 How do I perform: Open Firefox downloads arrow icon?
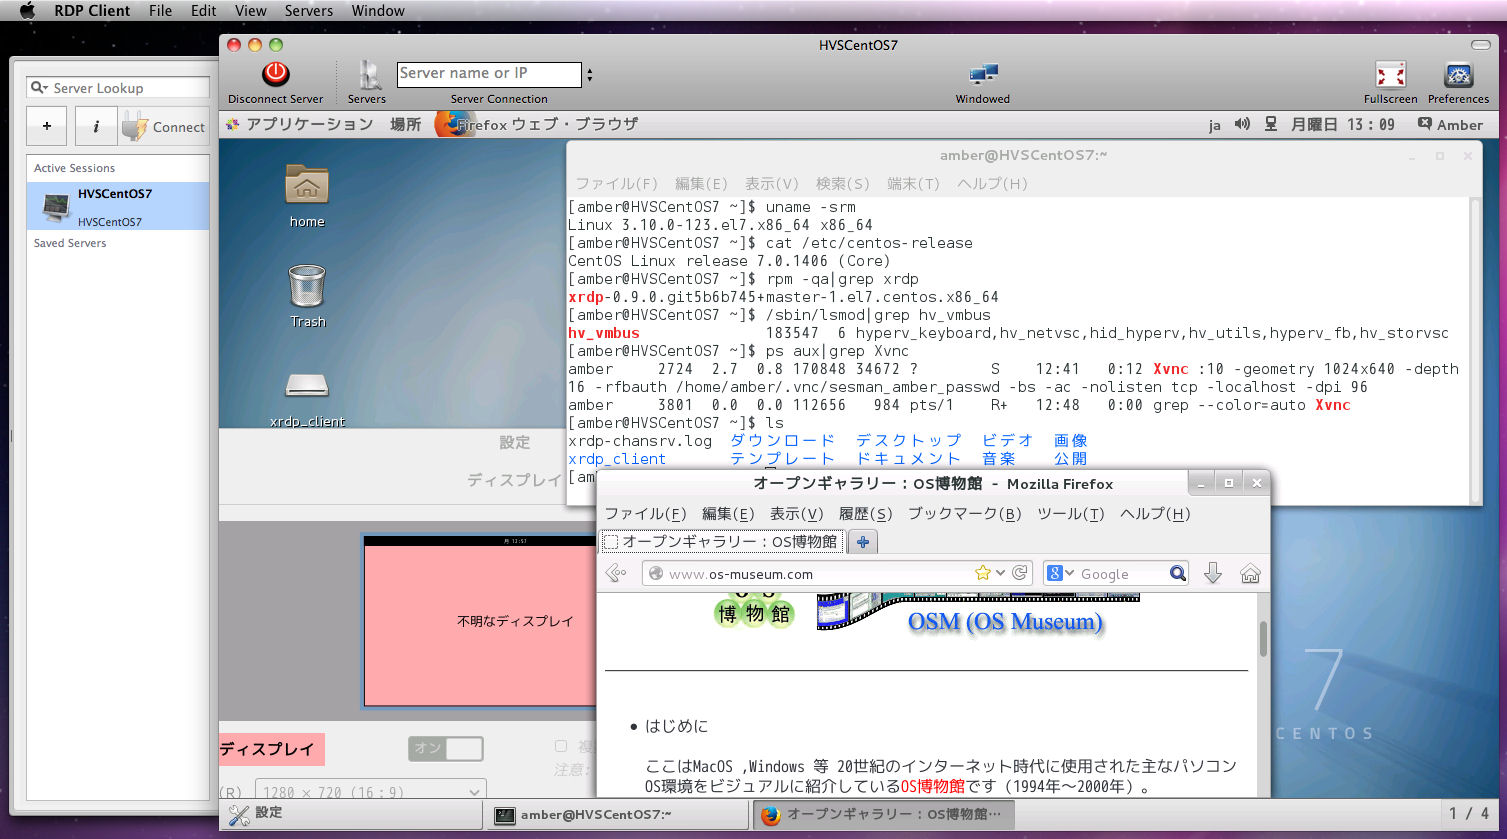click(x=1213, y=573)
